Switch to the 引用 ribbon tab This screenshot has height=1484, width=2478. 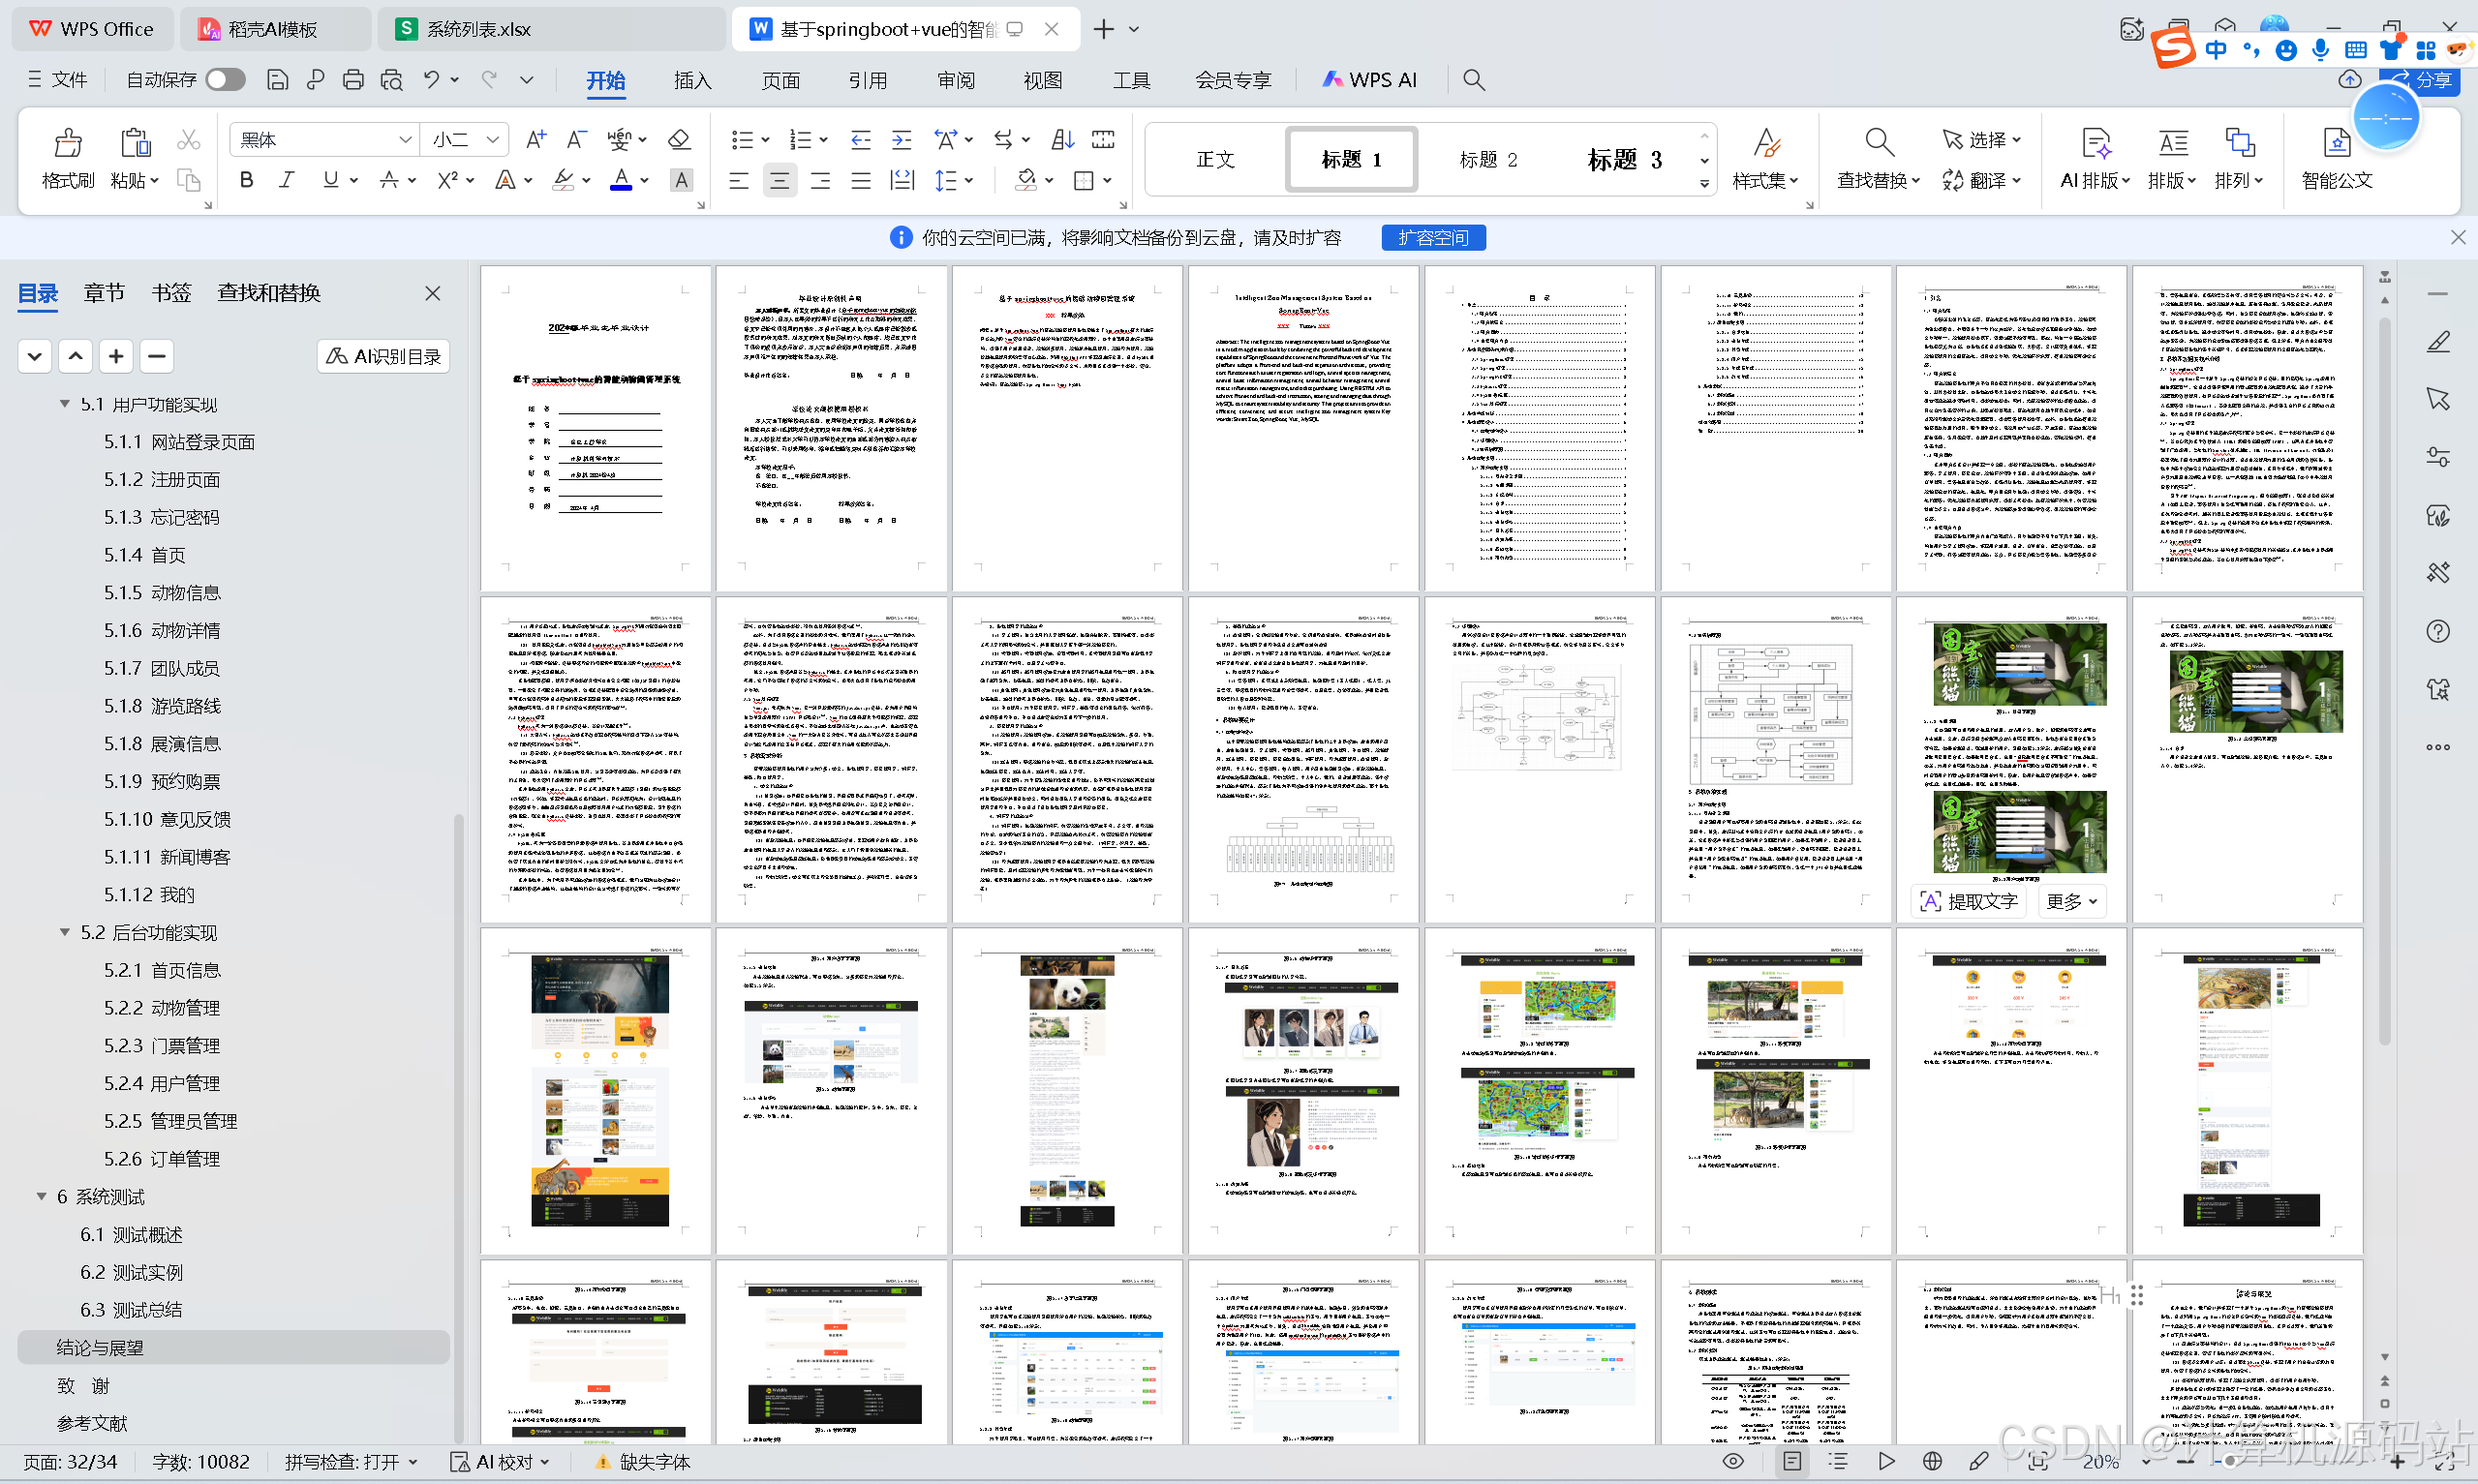[868, 80]
